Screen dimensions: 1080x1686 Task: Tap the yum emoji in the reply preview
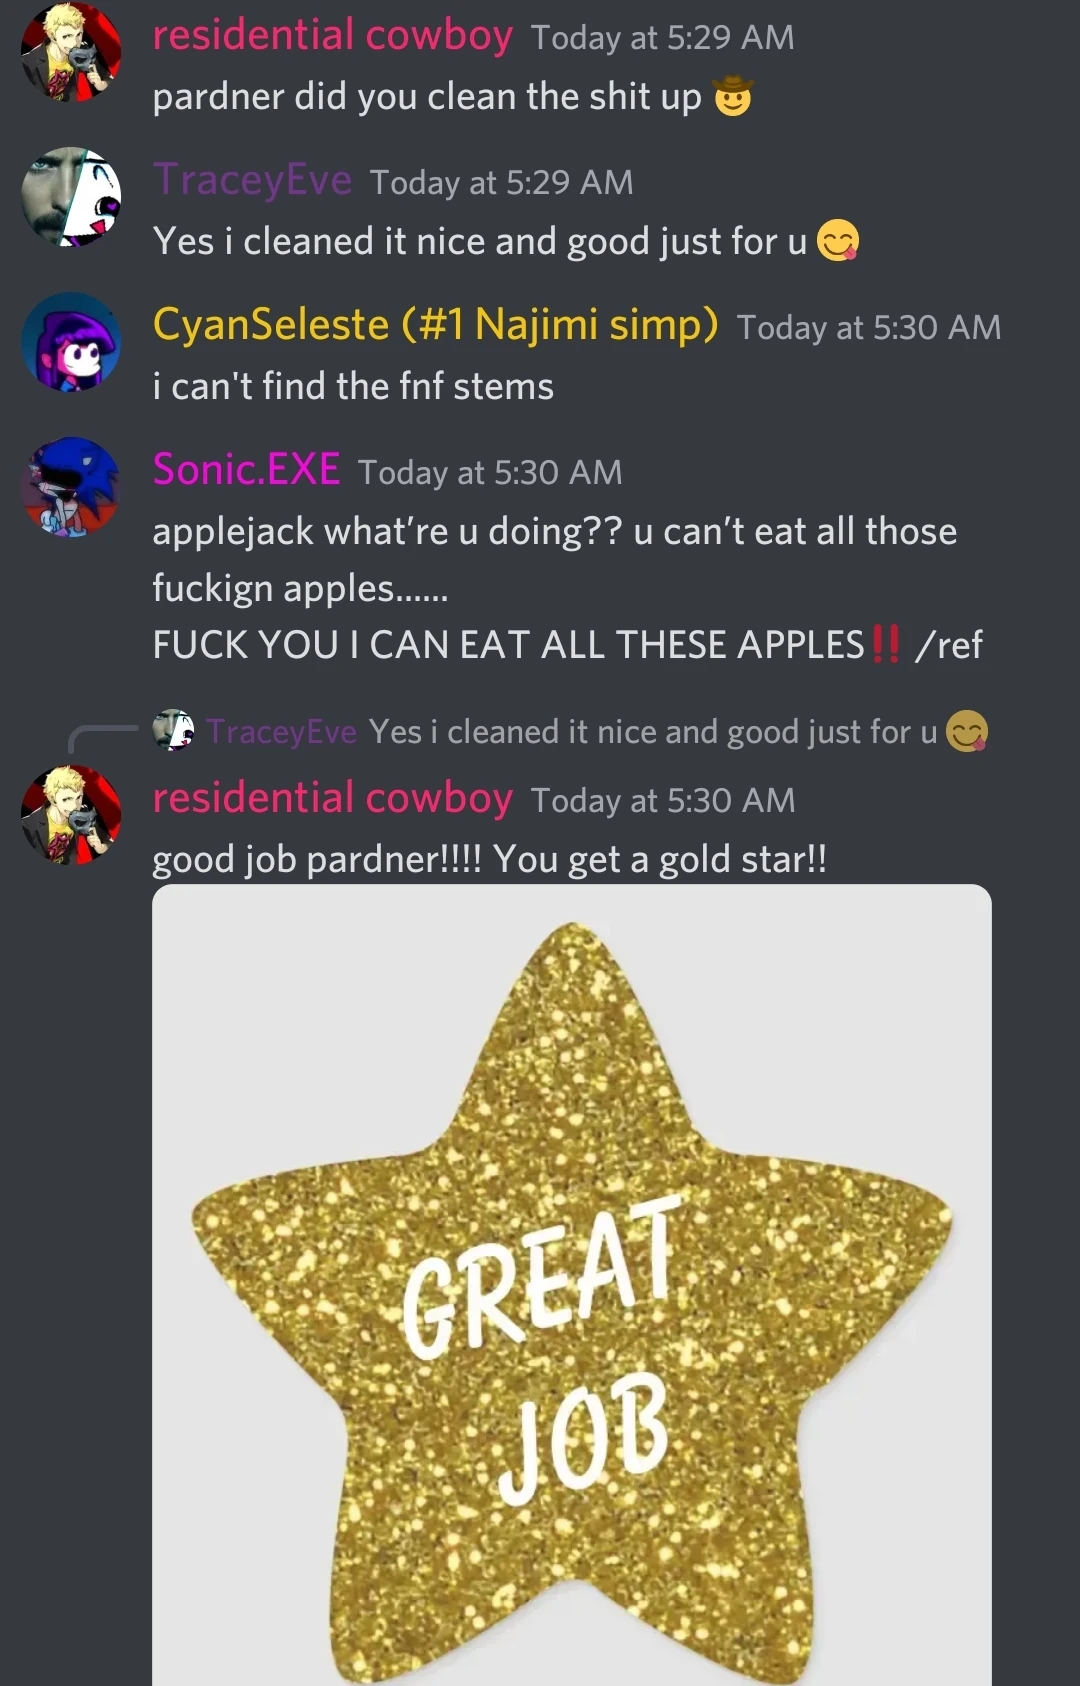pyautogui.click(x=967, y=731)
